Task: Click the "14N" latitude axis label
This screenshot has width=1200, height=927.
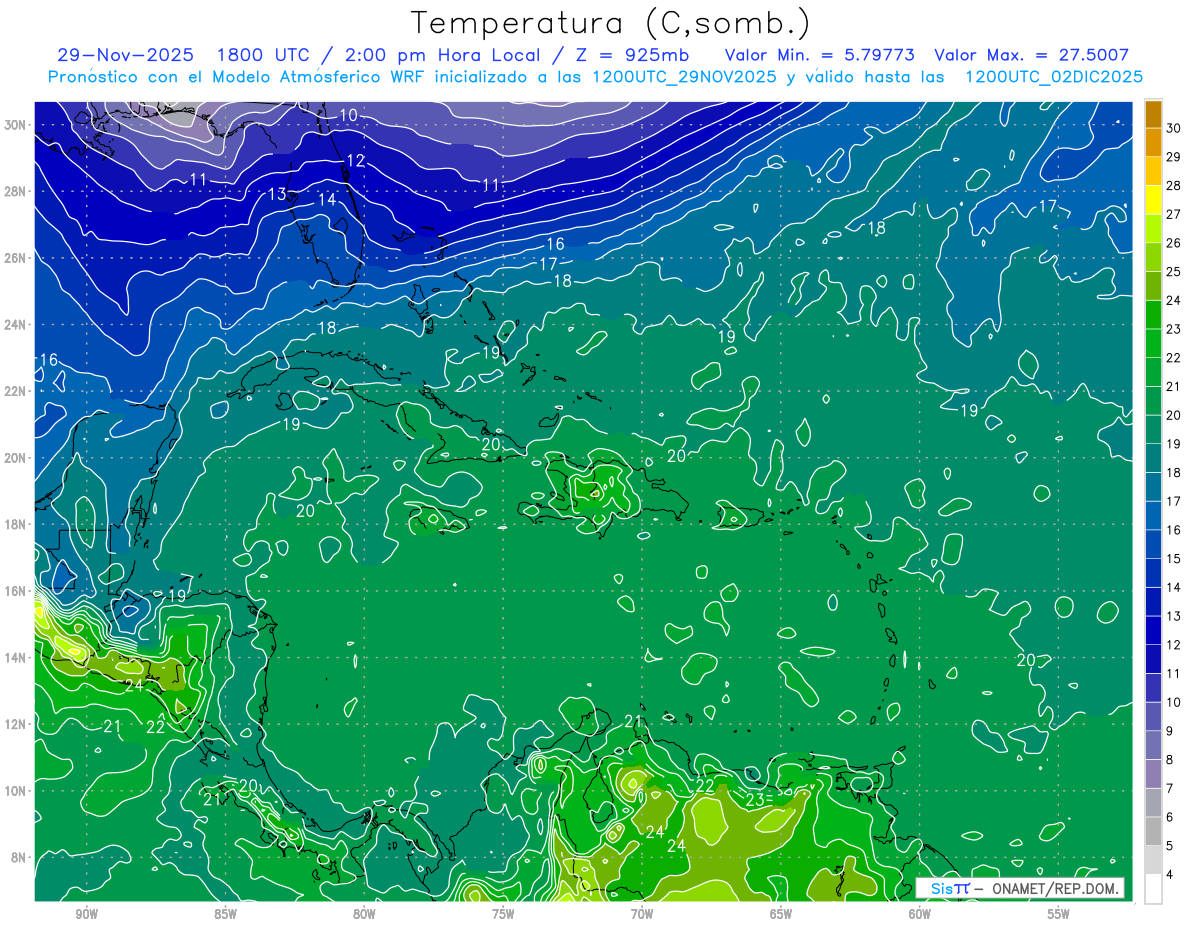Action: click(x=17, y=657)
